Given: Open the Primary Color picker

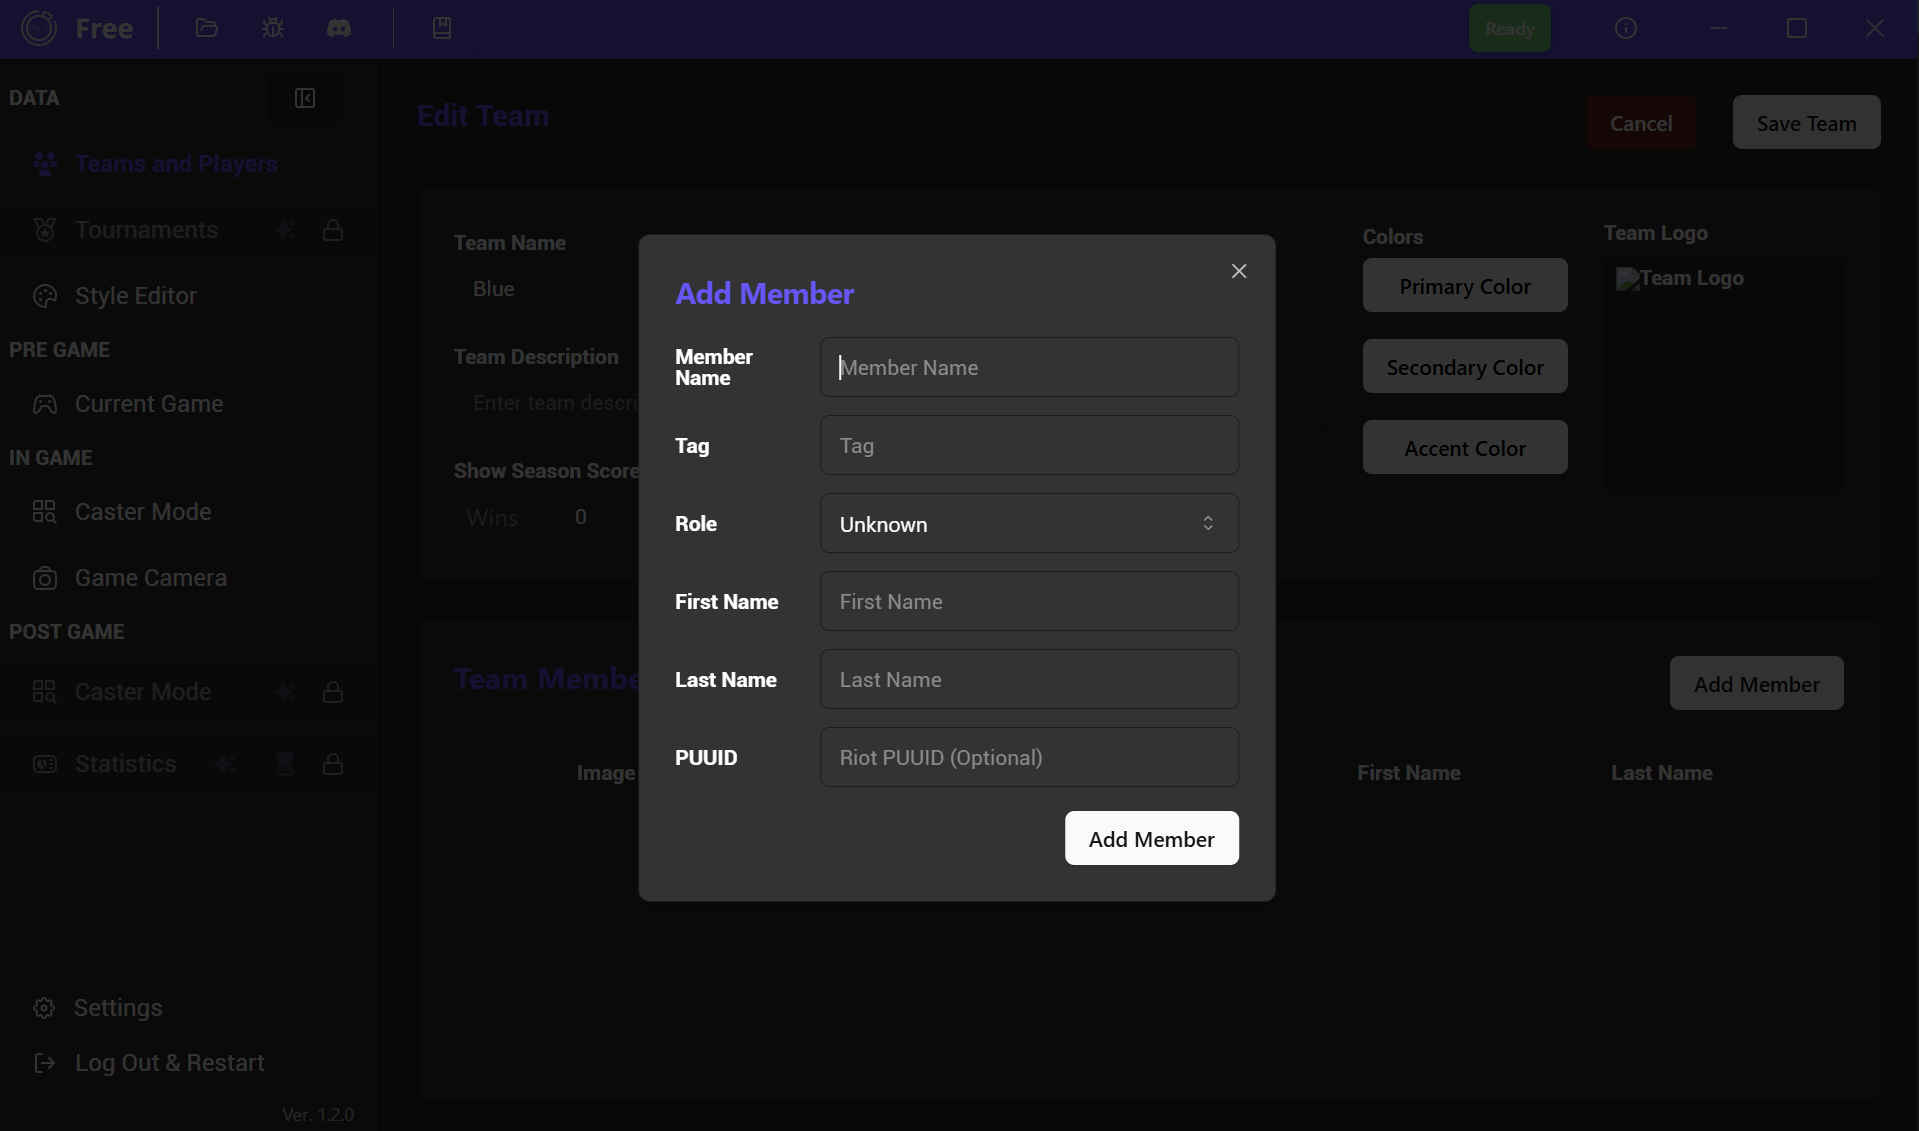Looking at the screenshot, I should [1464, 286].
